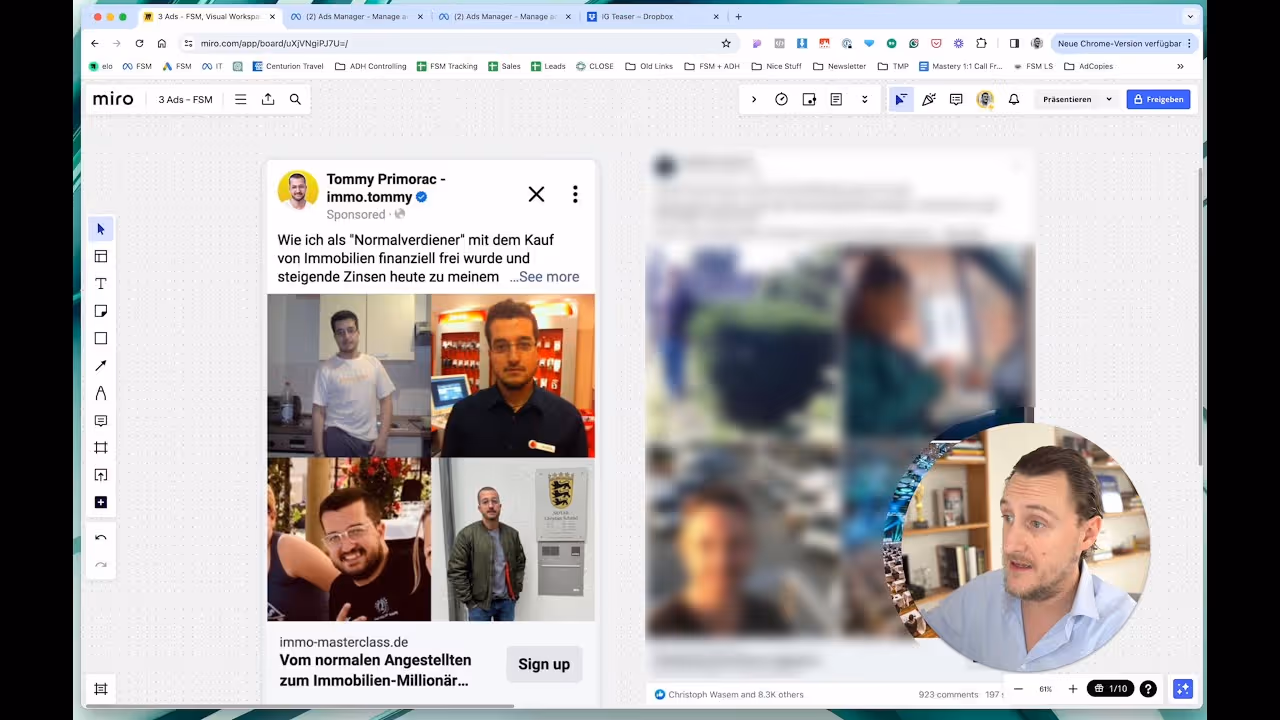Image resolution: width=1280 pixels, height=720 pixels.
Task: Open the Chrome extensions puzzle icon
Action: pos(981,43)
